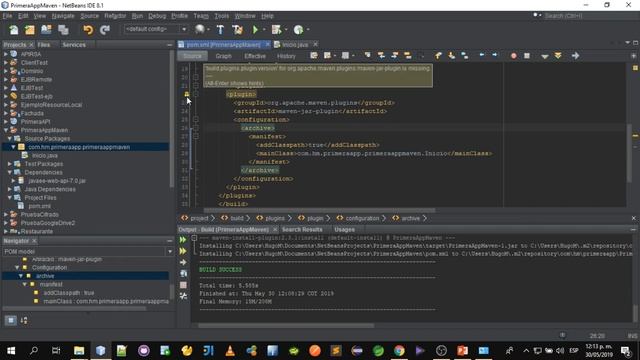Collapse the Project Files node
The width and height of the screenshot is (640, 360).
10,198
